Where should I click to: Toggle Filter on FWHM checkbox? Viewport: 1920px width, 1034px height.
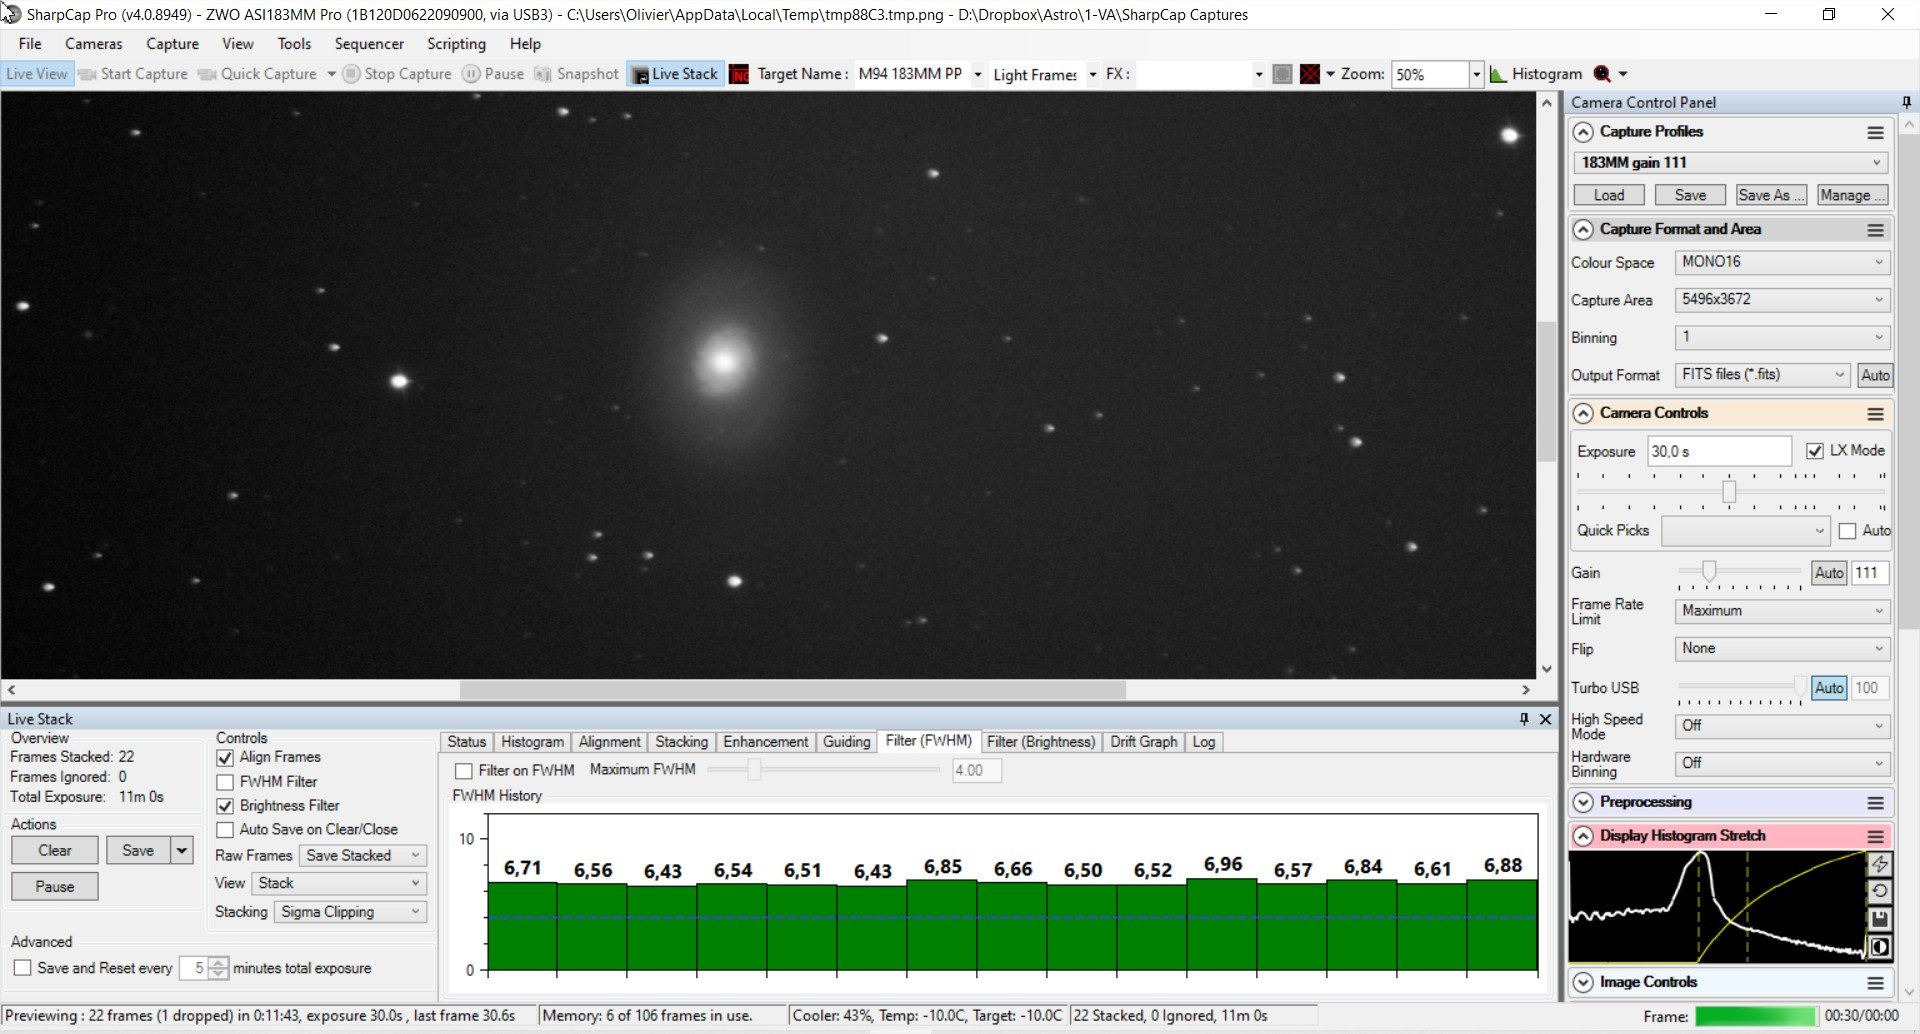pos(464,771)
